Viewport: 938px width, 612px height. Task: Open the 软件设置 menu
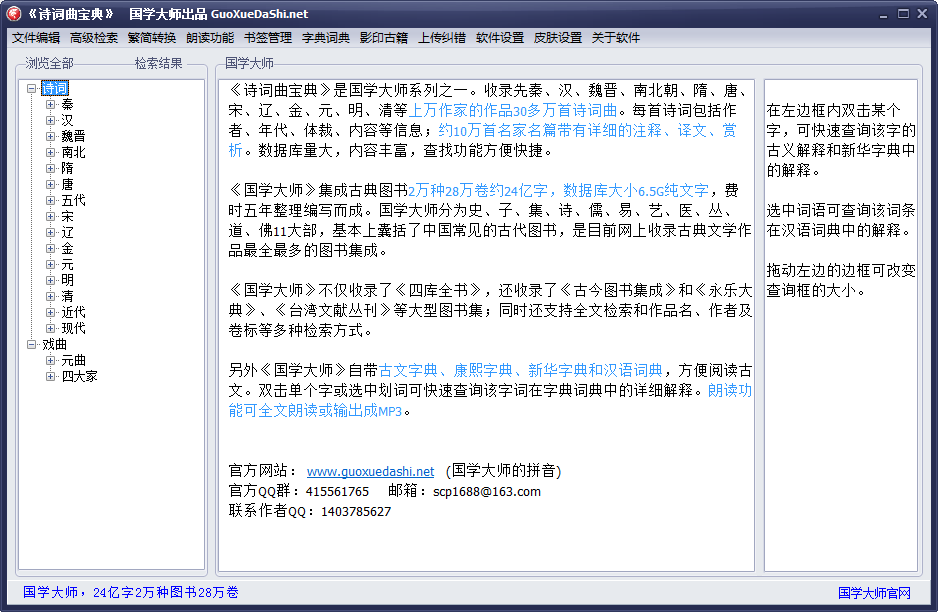500,38
